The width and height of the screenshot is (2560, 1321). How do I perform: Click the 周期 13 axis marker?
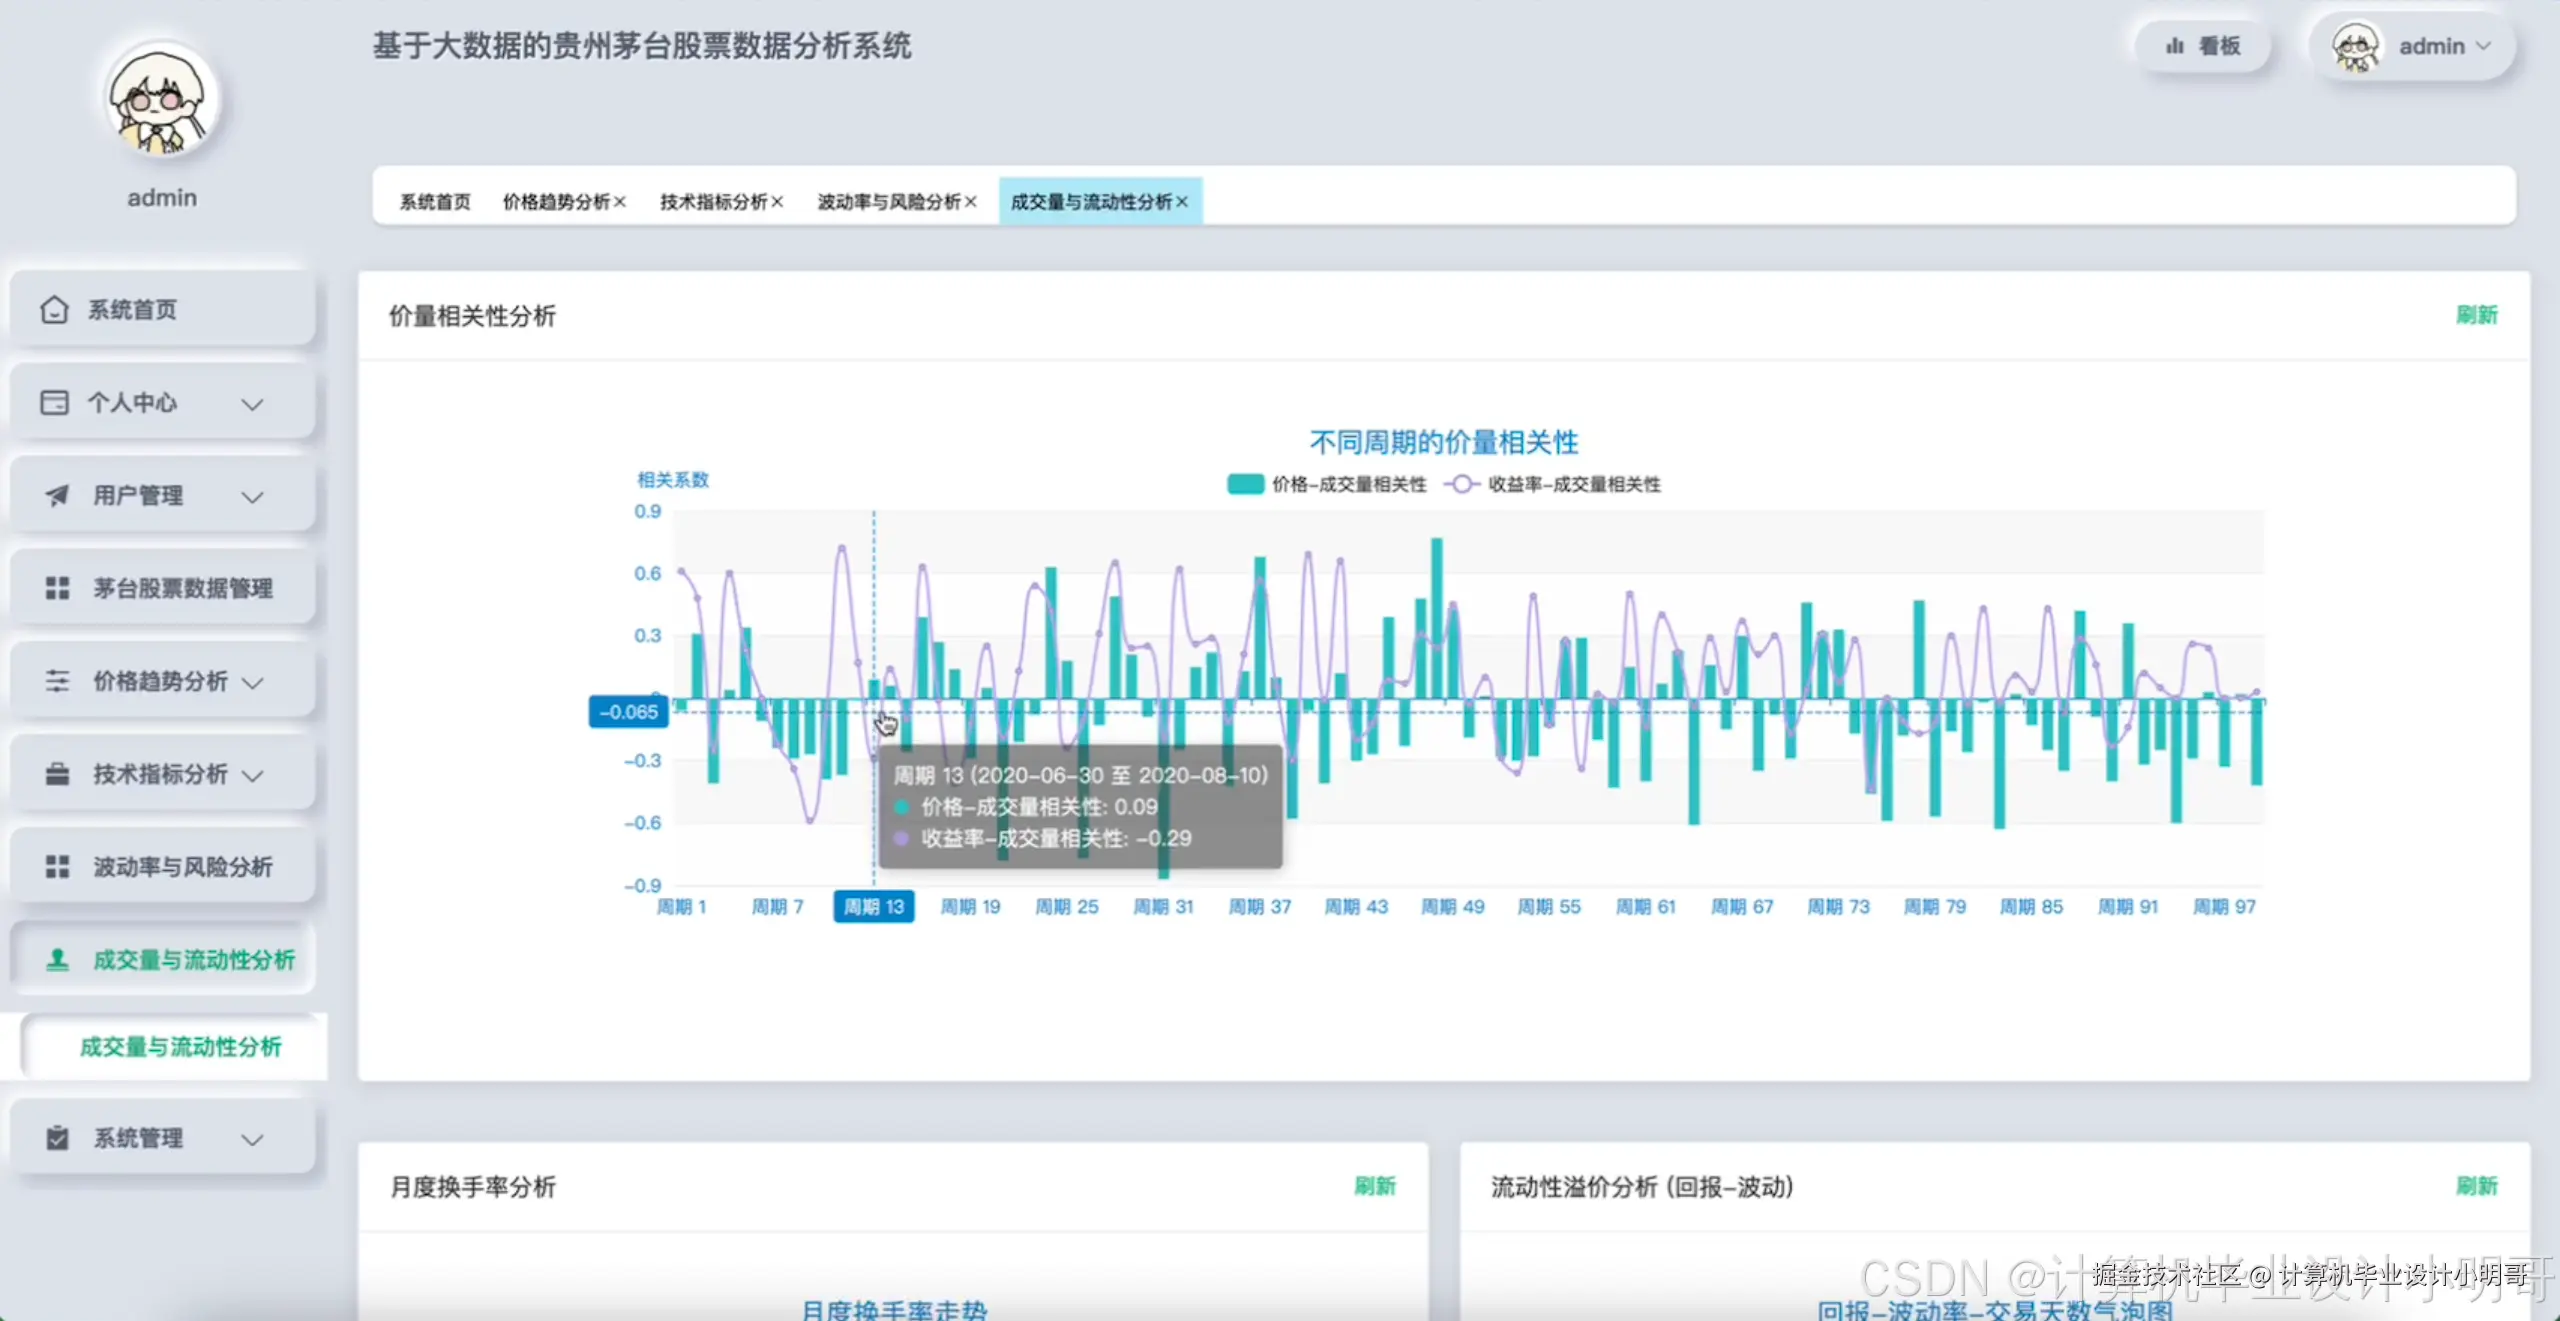coord(873,906)
